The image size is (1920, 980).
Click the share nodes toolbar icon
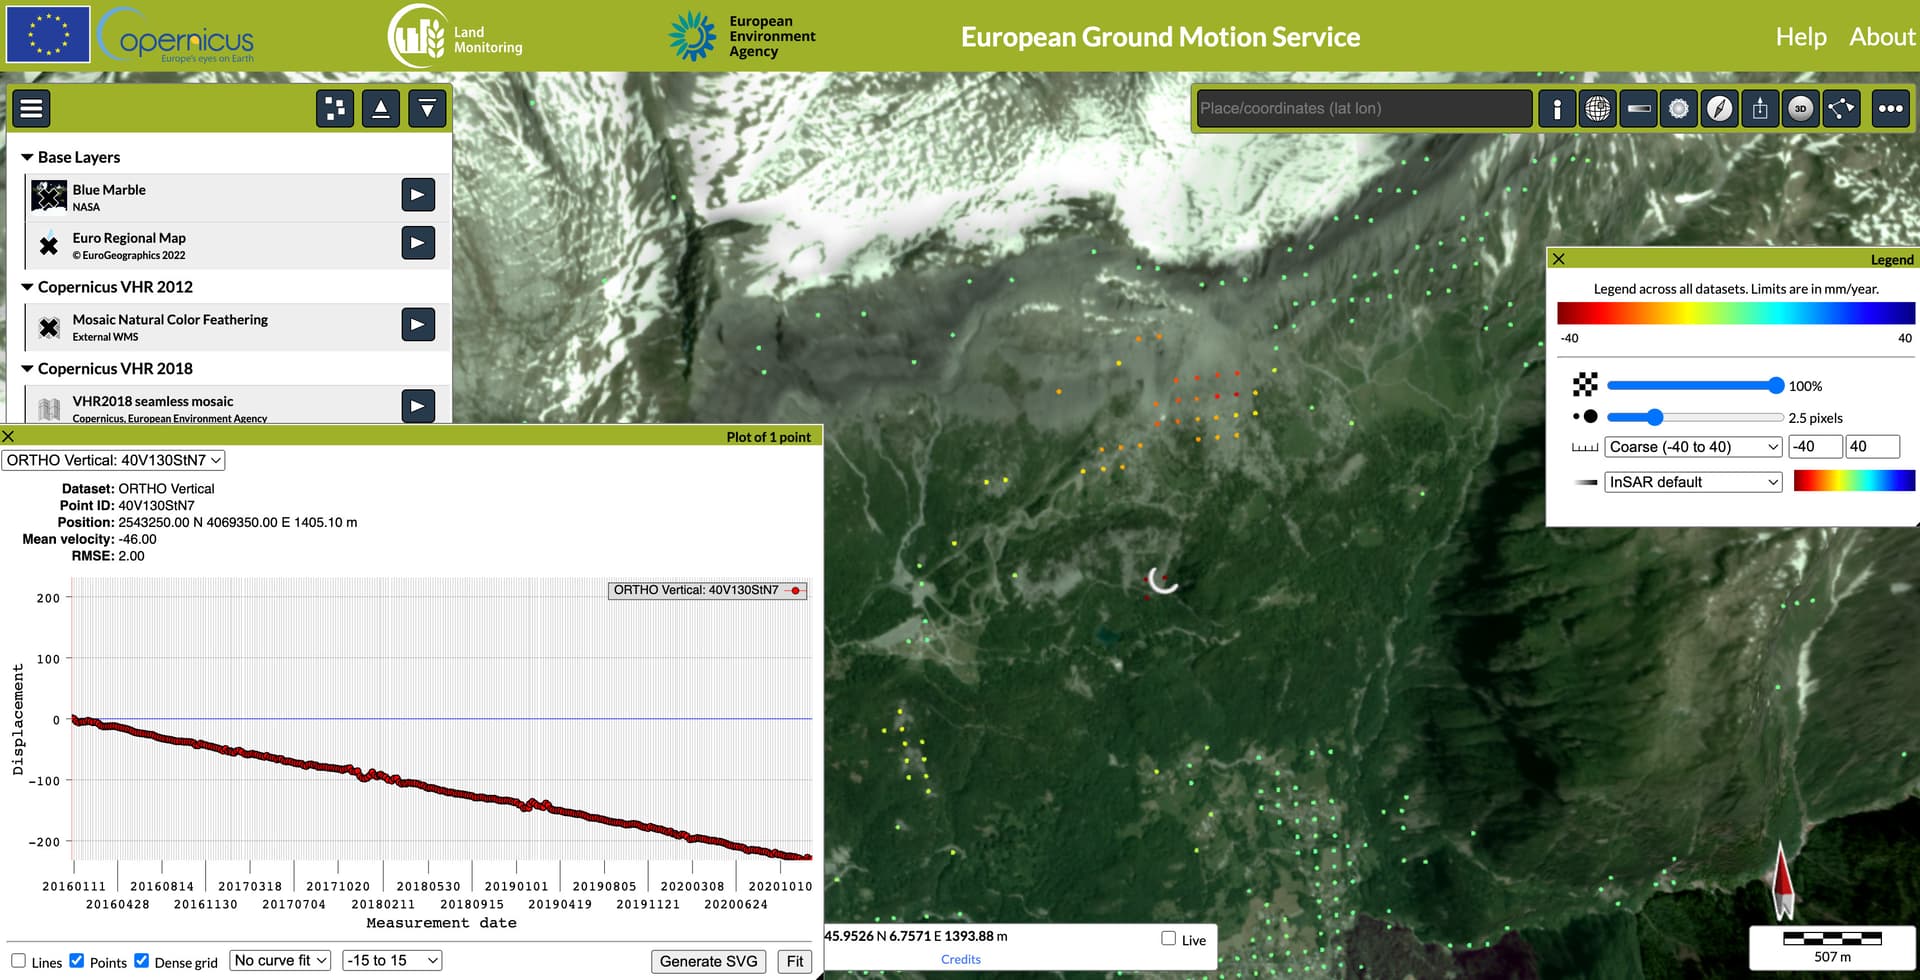[1841, 108]
